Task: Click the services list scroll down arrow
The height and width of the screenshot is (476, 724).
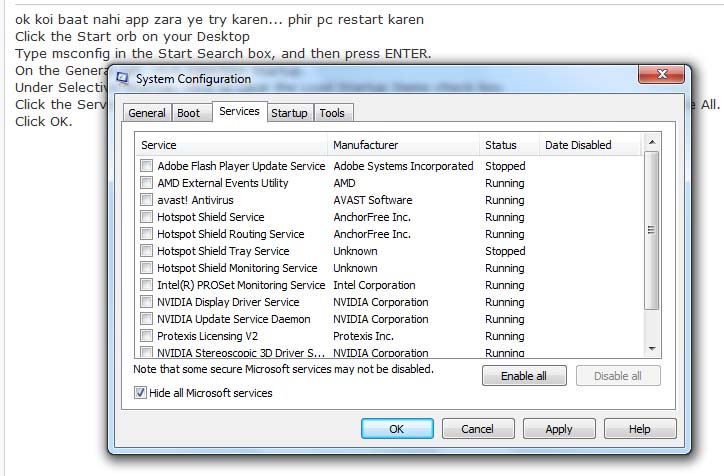Action: pyautogui.click(x=652, y=349)
